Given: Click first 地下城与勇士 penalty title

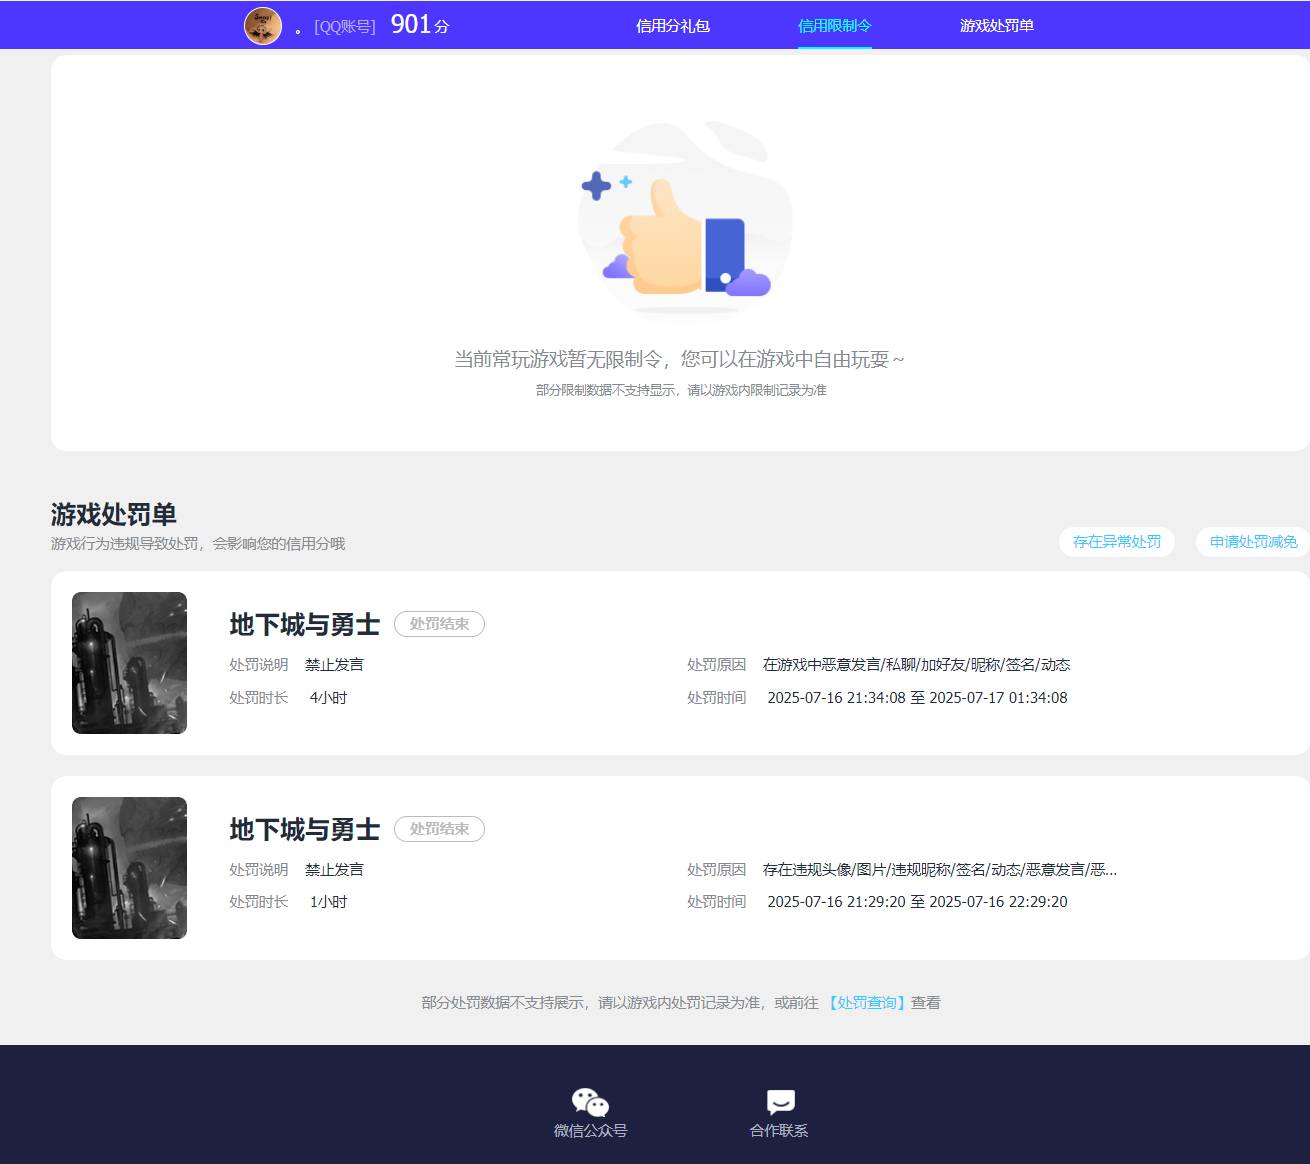Looking at the screenshot, I should point(305,625).
